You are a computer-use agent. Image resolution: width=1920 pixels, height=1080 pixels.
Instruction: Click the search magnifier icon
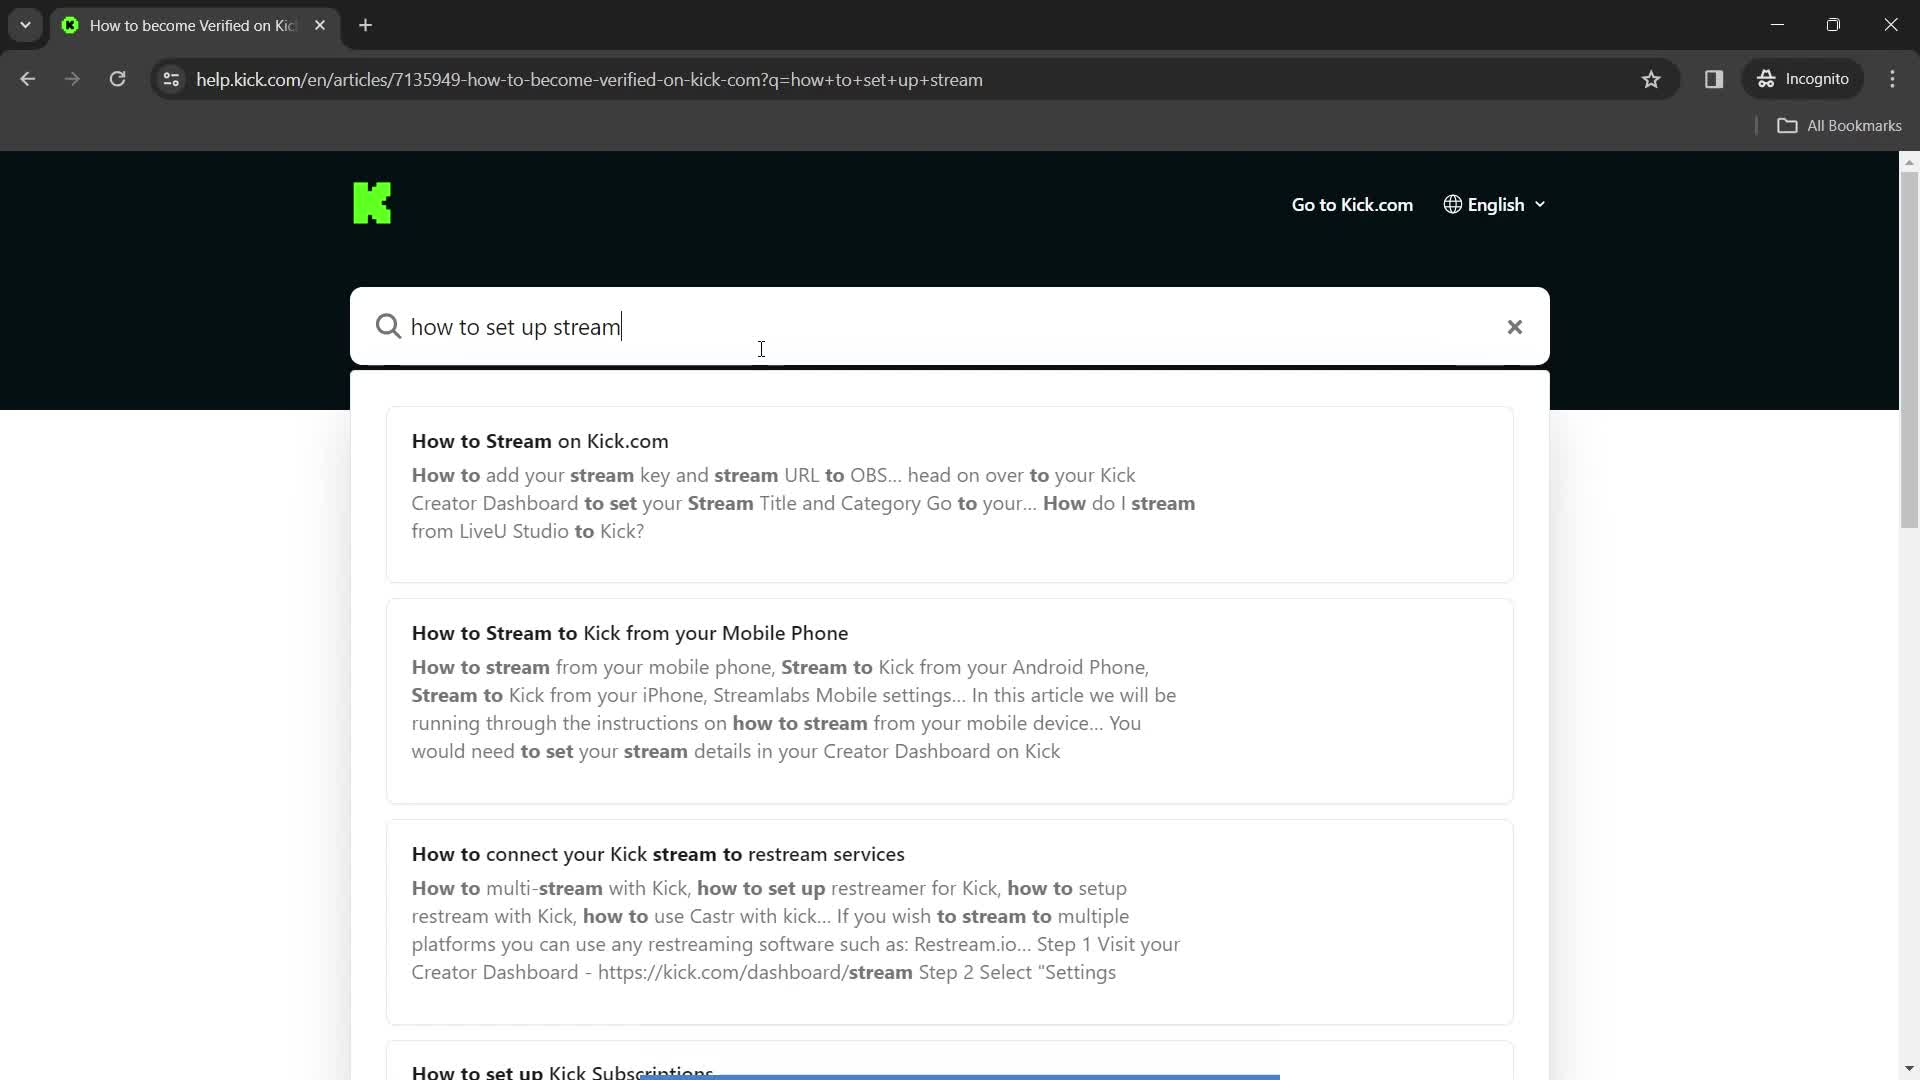[x=388, y=327]
